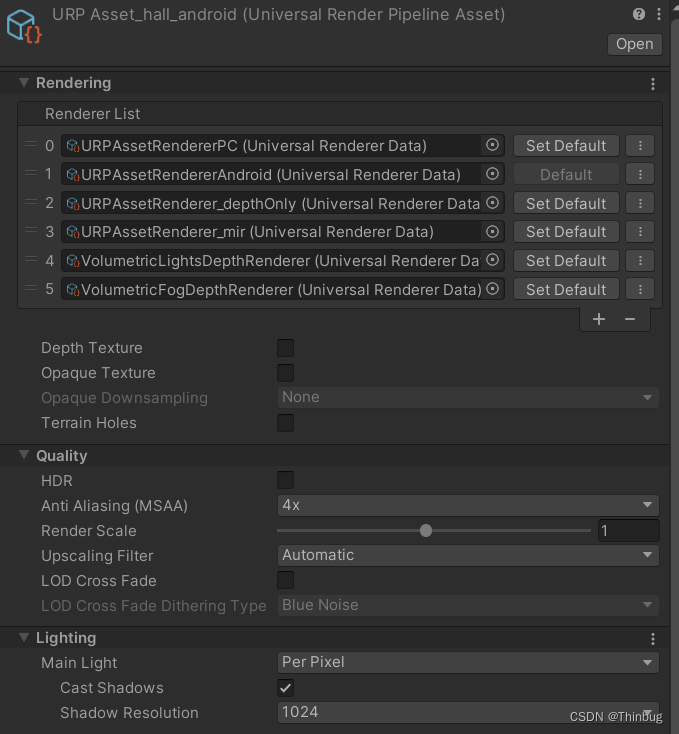The height and width of the screenshot is (734, 679).
Task: Grab the drag handle of renderer 0
Action: (x=31, y=144)
